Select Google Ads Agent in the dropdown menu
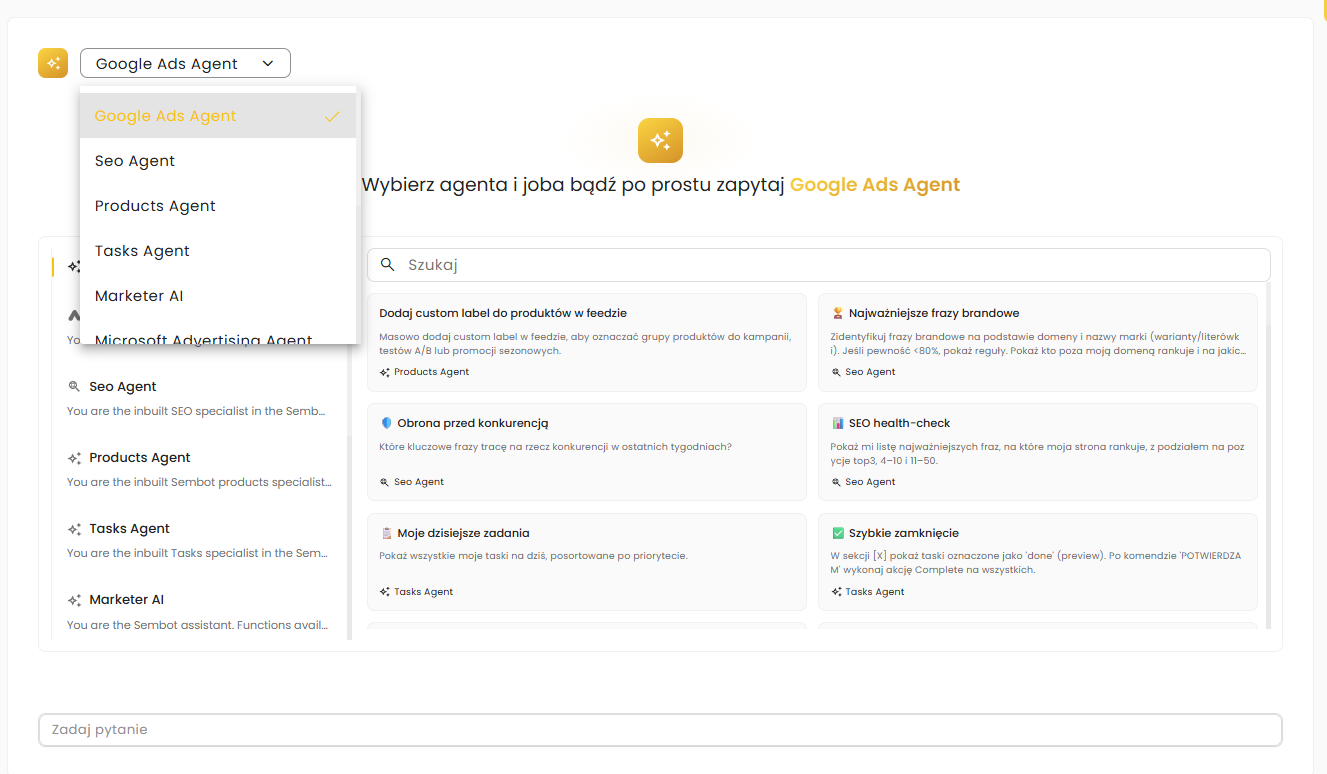Screen dimensions: 1327x774 [218, 116]
